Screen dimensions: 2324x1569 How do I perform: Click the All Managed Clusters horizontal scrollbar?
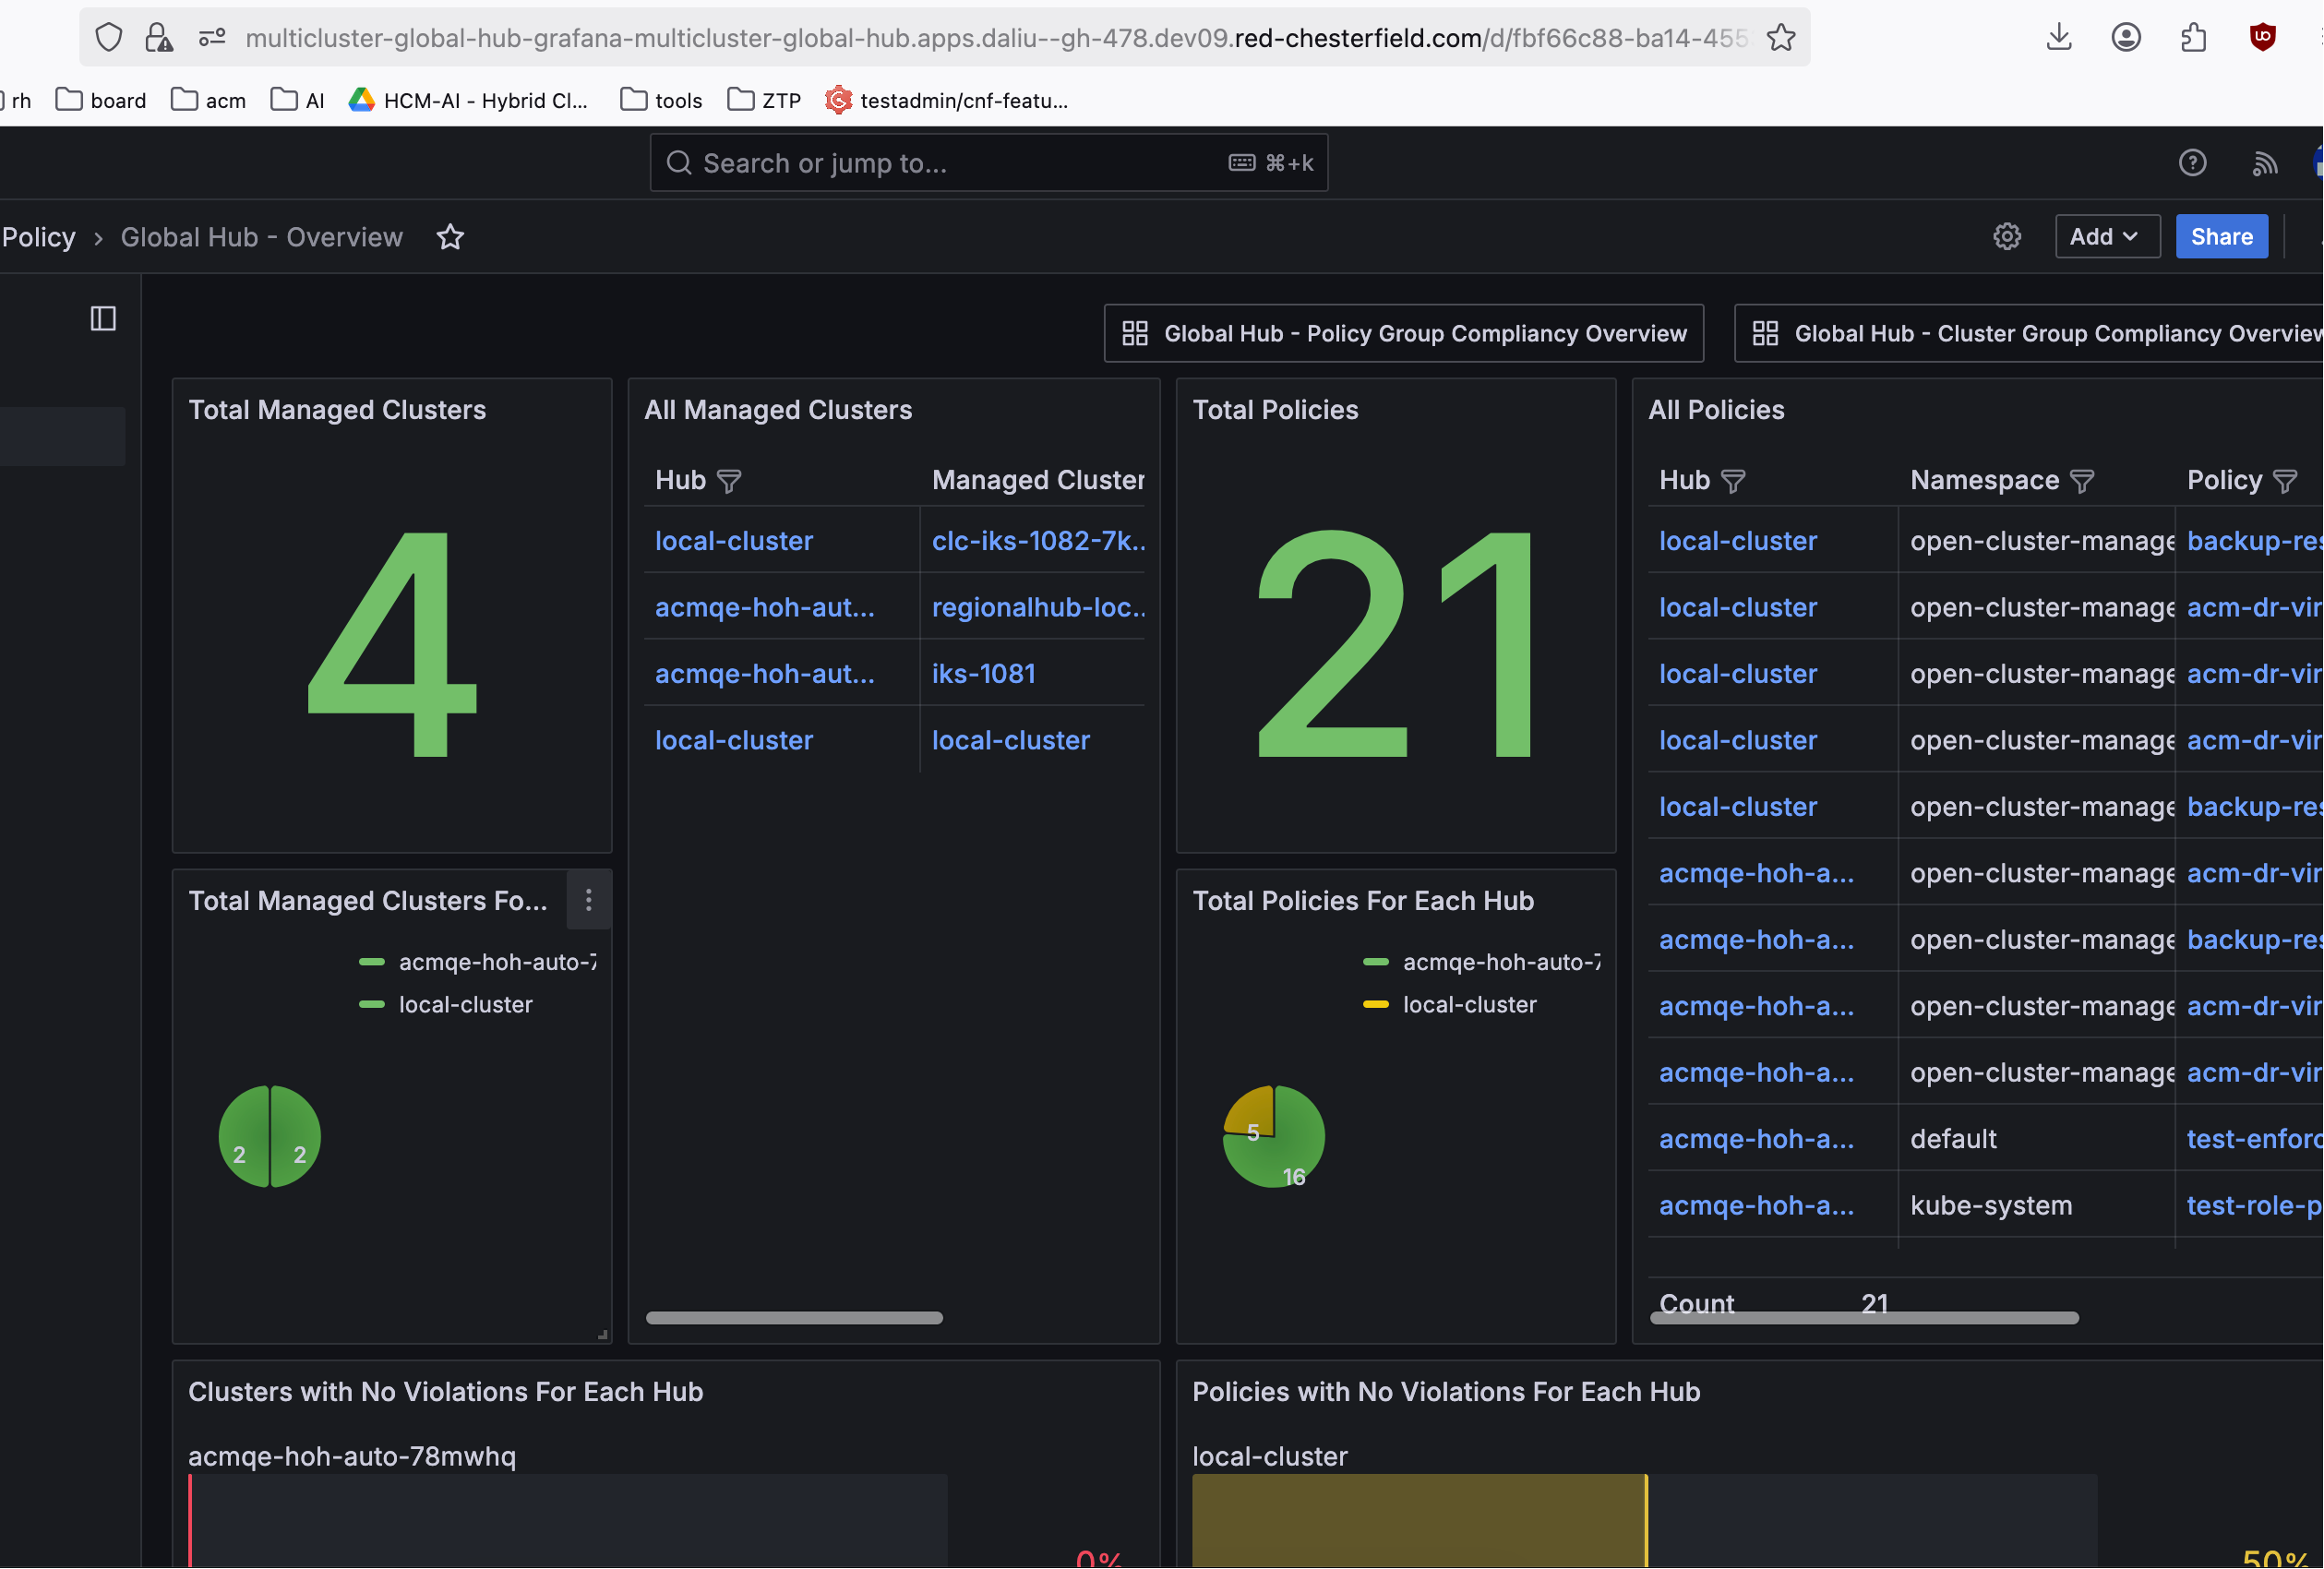[x=794, y=1318]
